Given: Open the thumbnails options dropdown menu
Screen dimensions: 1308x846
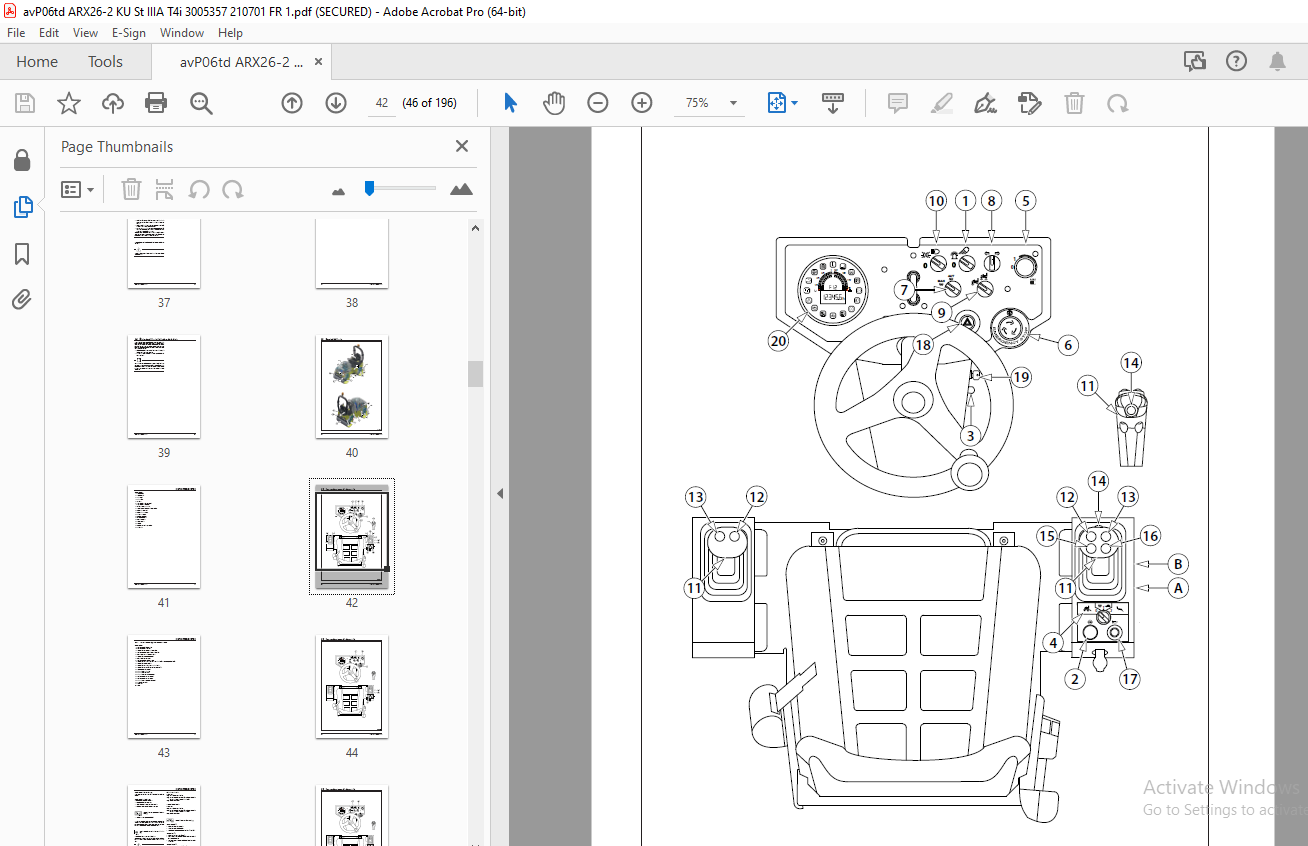Looking at the screenshot, I should 77,189.
